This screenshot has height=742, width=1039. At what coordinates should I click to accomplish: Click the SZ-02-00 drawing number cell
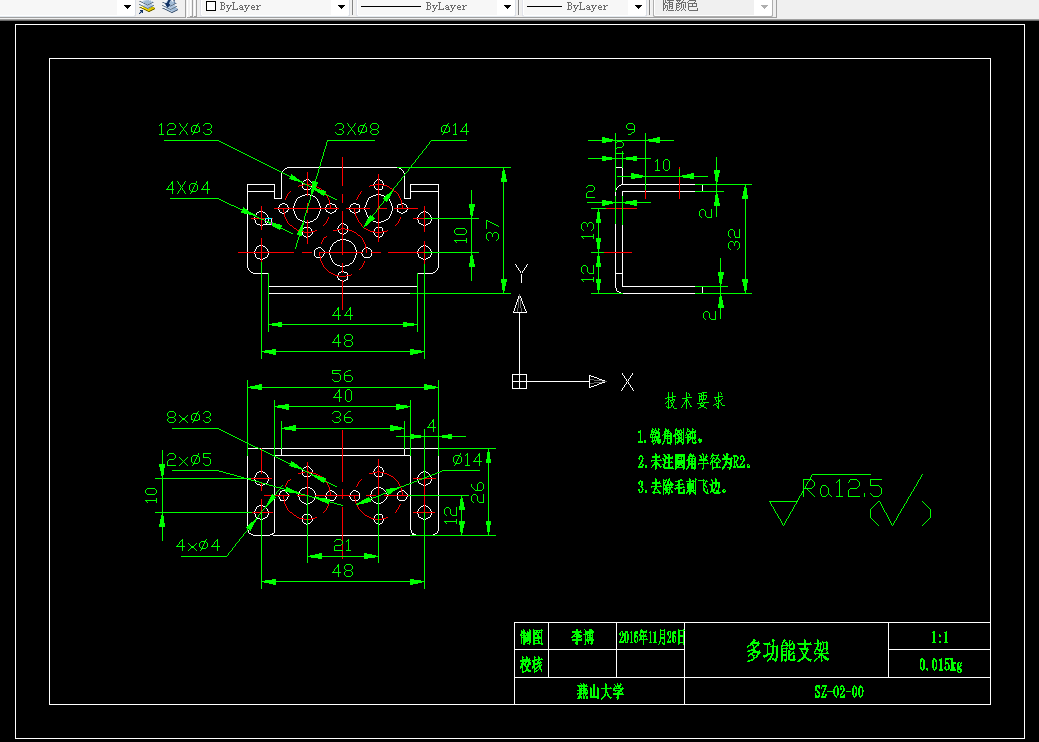pyautogui.click(x=838, y=691)
